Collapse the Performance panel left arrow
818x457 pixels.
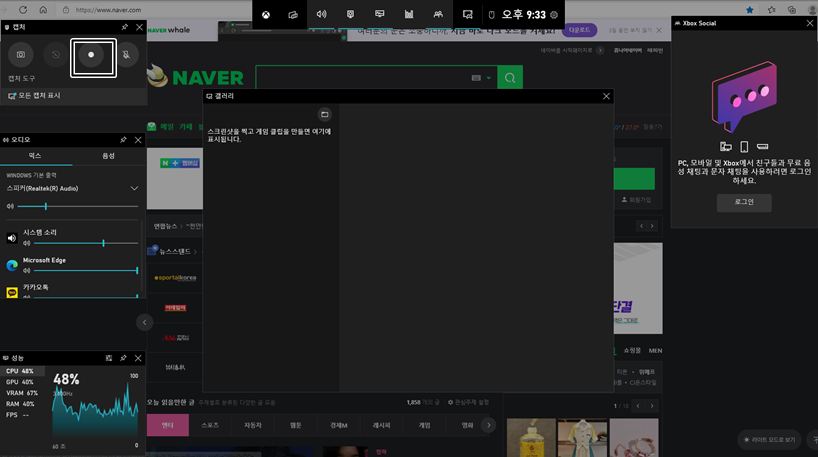coord(145,322)
